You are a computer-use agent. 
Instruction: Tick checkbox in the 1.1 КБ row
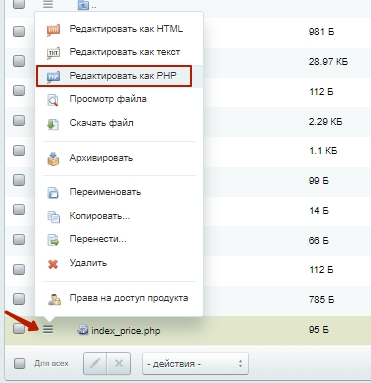(19, 150)
